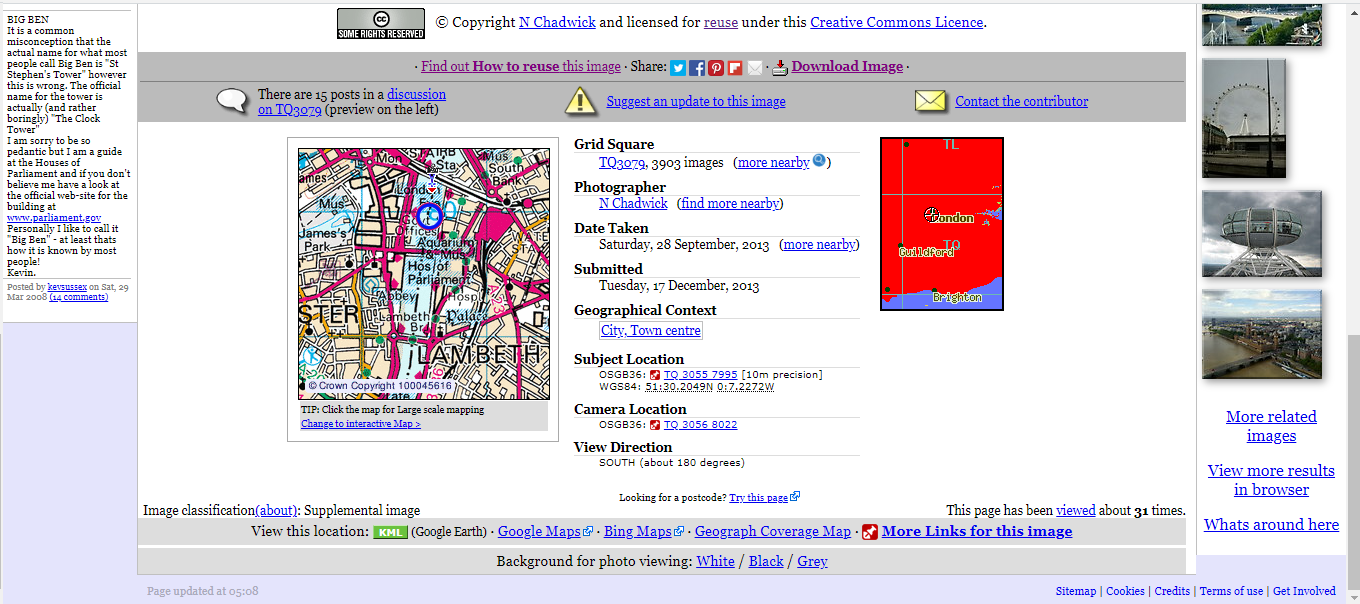This screenshot has height=604, width=1360.
Task: Click the blue magnifier icon beside Grid Square
Action: (x=819, y=161)
